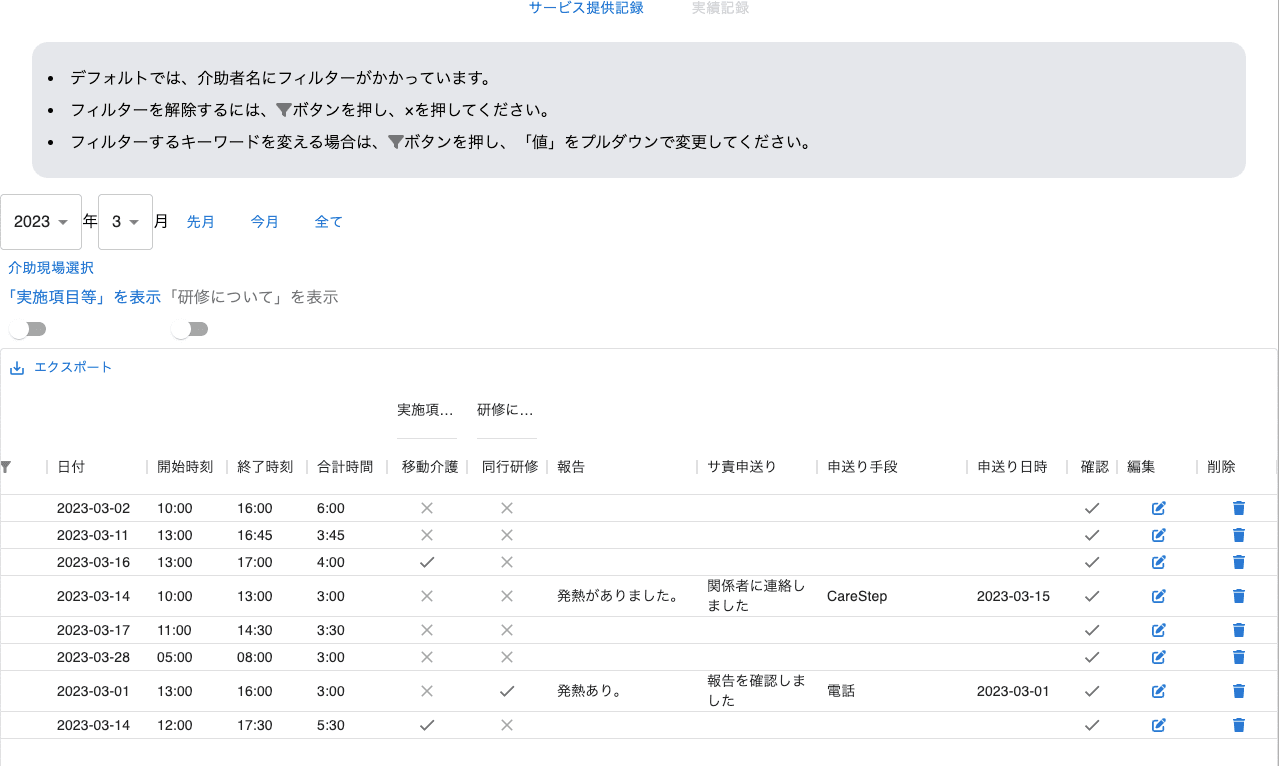Switch to the 実績記録 tab
Screen dimensions: 1279x766
[720, 8]
